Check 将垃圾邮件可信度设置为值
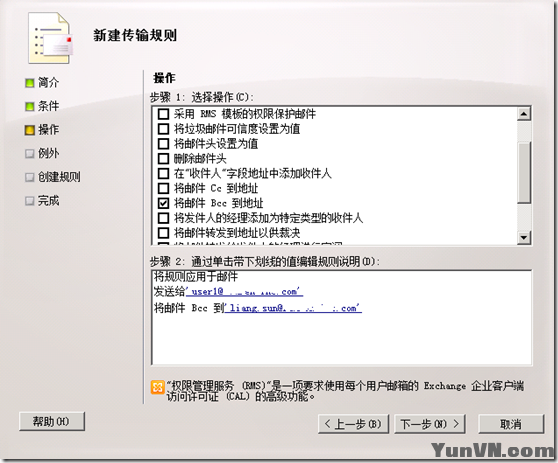The image size is (558, 463). click(x=163, y=129)
